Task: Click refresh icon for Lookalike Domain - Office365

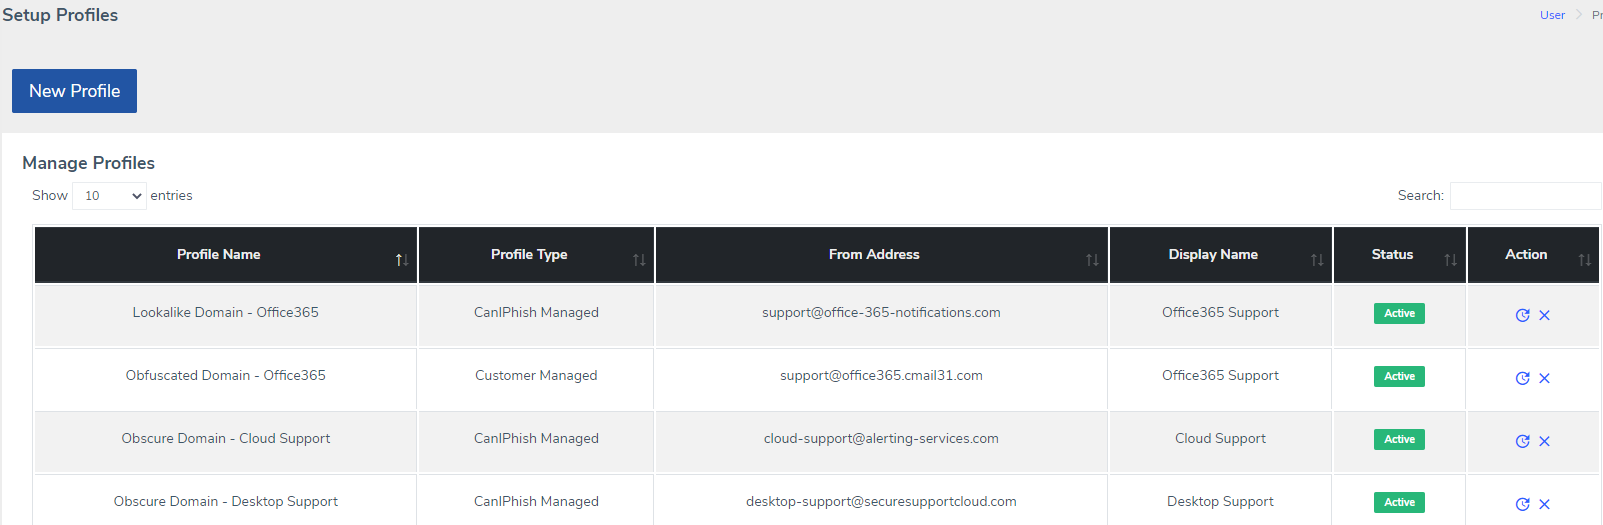Action: coord(1522,315)
